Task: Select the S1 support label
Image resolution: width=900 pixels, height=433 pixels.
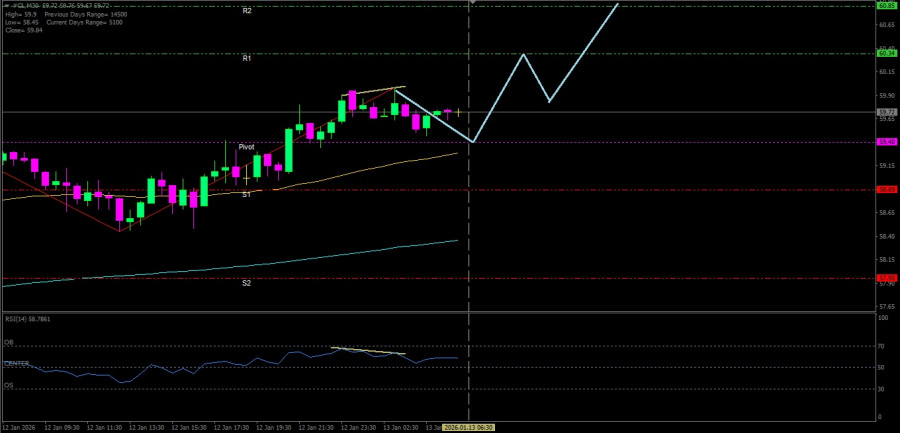Action: pyautogui.click(x=246, y=195)
